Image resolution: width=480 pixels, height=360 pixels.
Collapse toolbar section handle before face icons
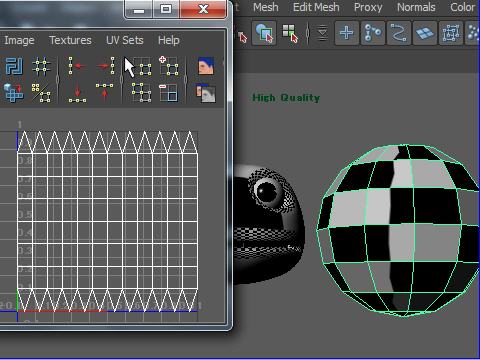click(186, 79)
